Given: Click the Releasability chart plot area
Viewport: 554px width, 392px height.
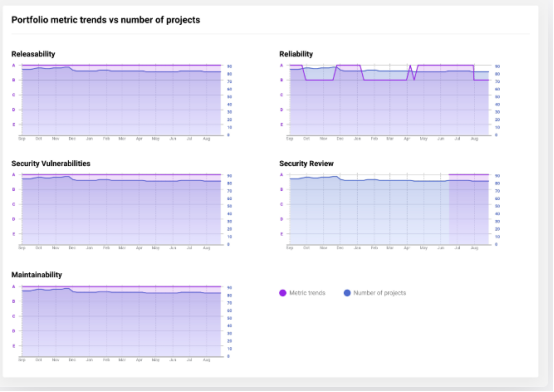Looking at the screenshot, I should (x=121, y=100).
